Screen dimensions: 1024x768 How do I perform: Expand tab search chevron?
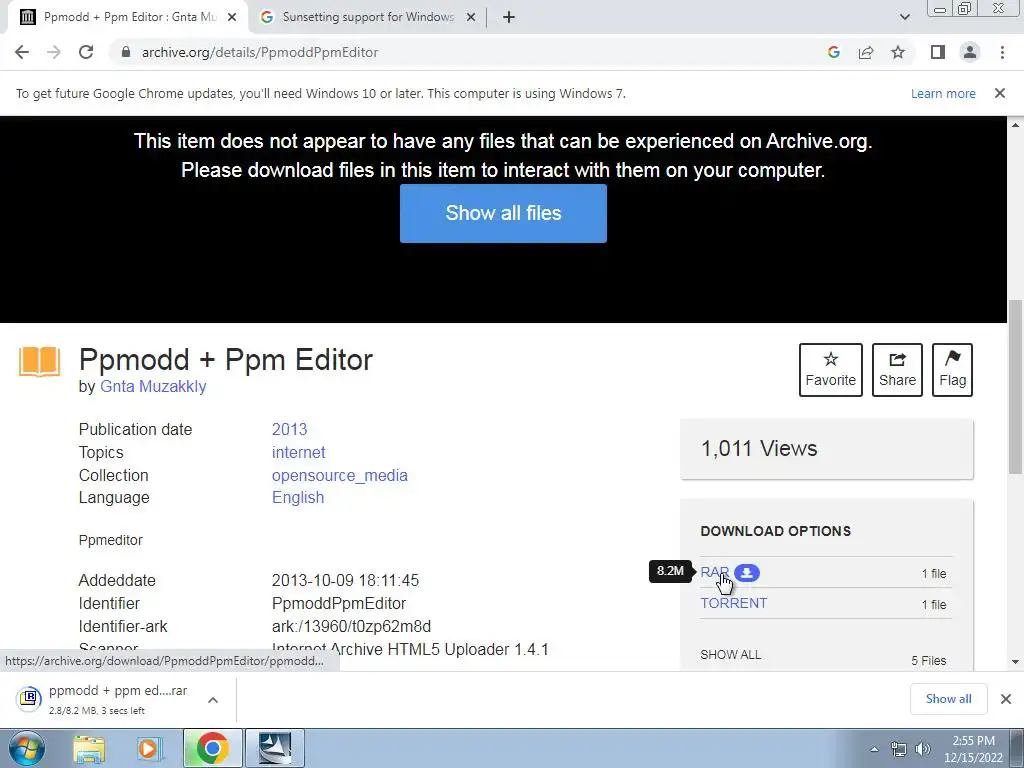(904, 17)
